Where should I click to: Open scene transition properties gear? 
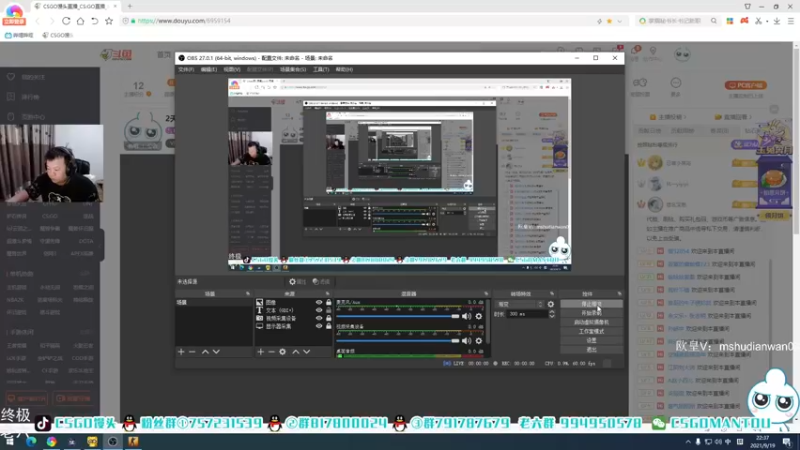click(551, 304)
